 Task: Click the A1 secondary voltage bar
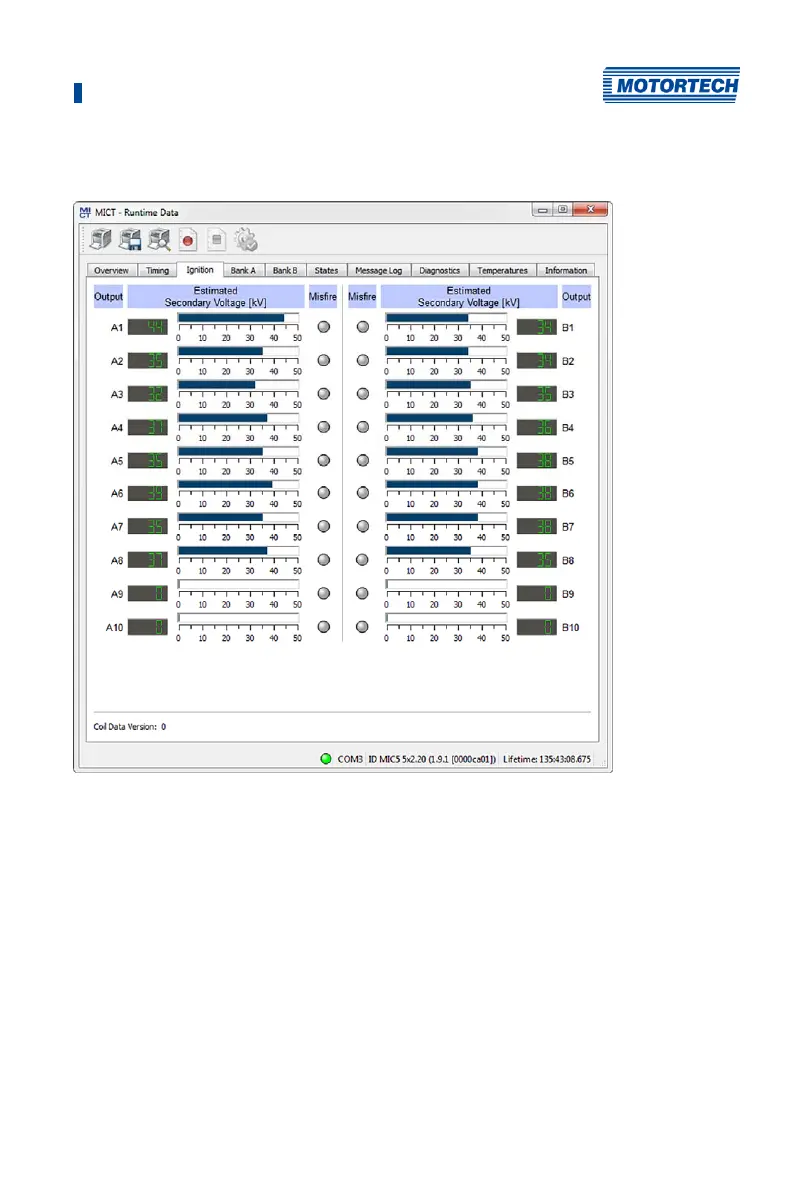click(x=238, y=318)
